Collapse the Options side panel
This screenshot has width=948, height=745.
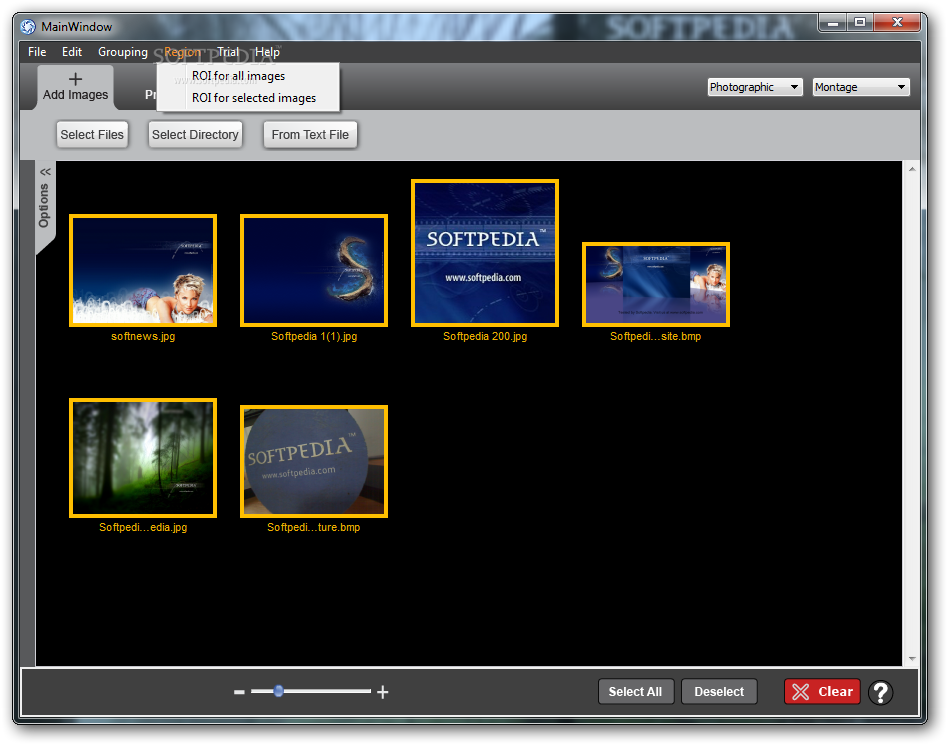(x=45, y=172)
